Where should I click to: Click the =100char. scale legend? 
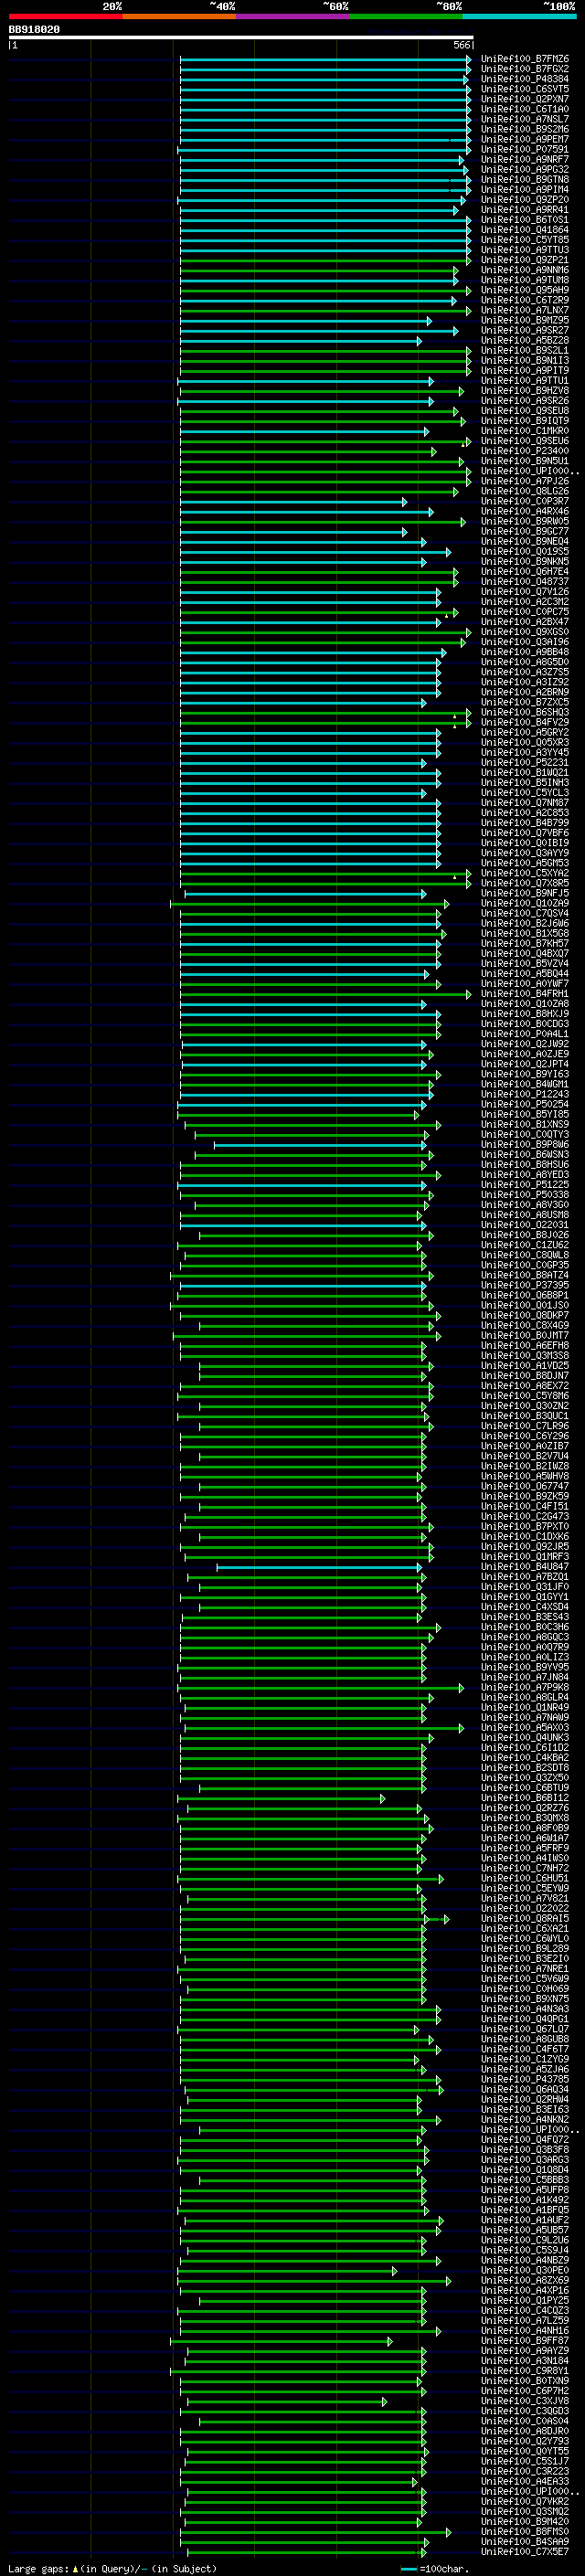(434, 2568)
